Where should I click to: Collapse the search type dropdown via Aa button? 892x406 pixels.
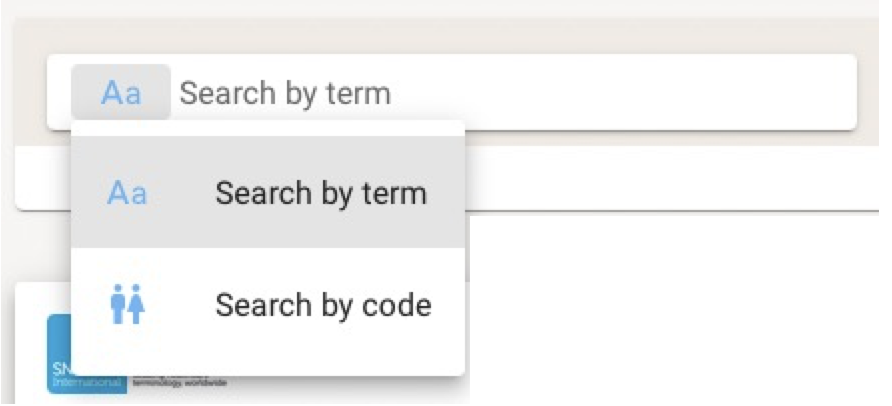click(121, 93)
